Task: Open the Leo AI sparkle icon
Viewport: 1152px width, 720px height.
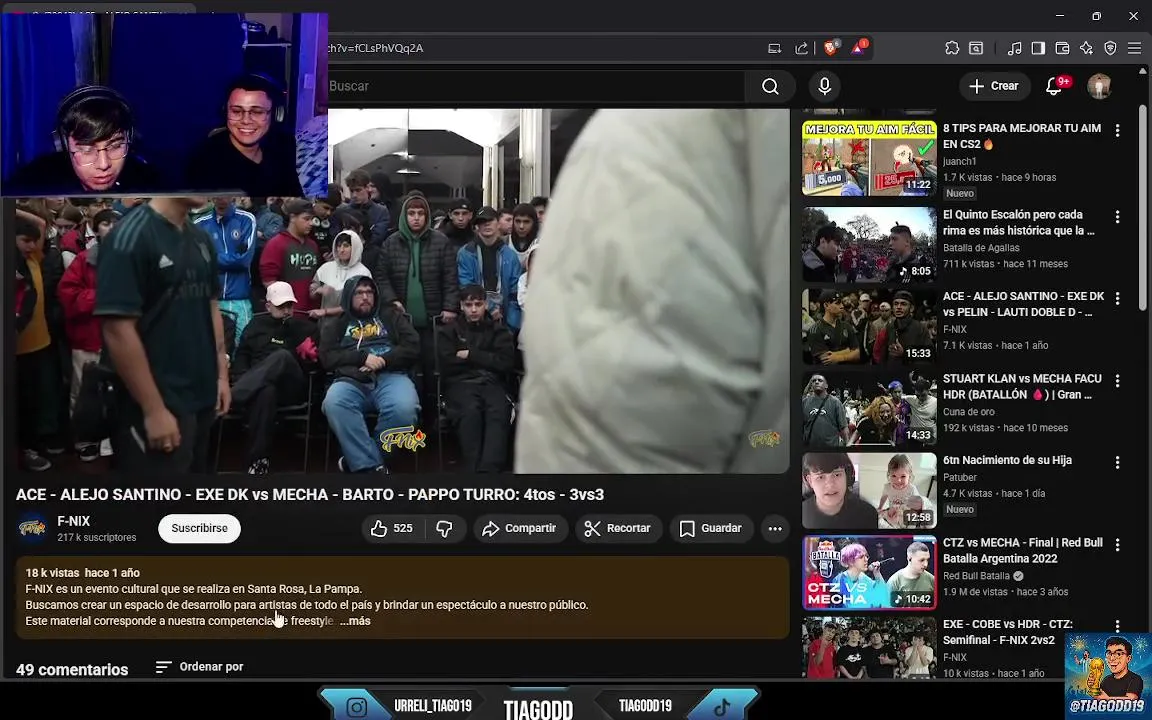Action: coord(1086,48)
